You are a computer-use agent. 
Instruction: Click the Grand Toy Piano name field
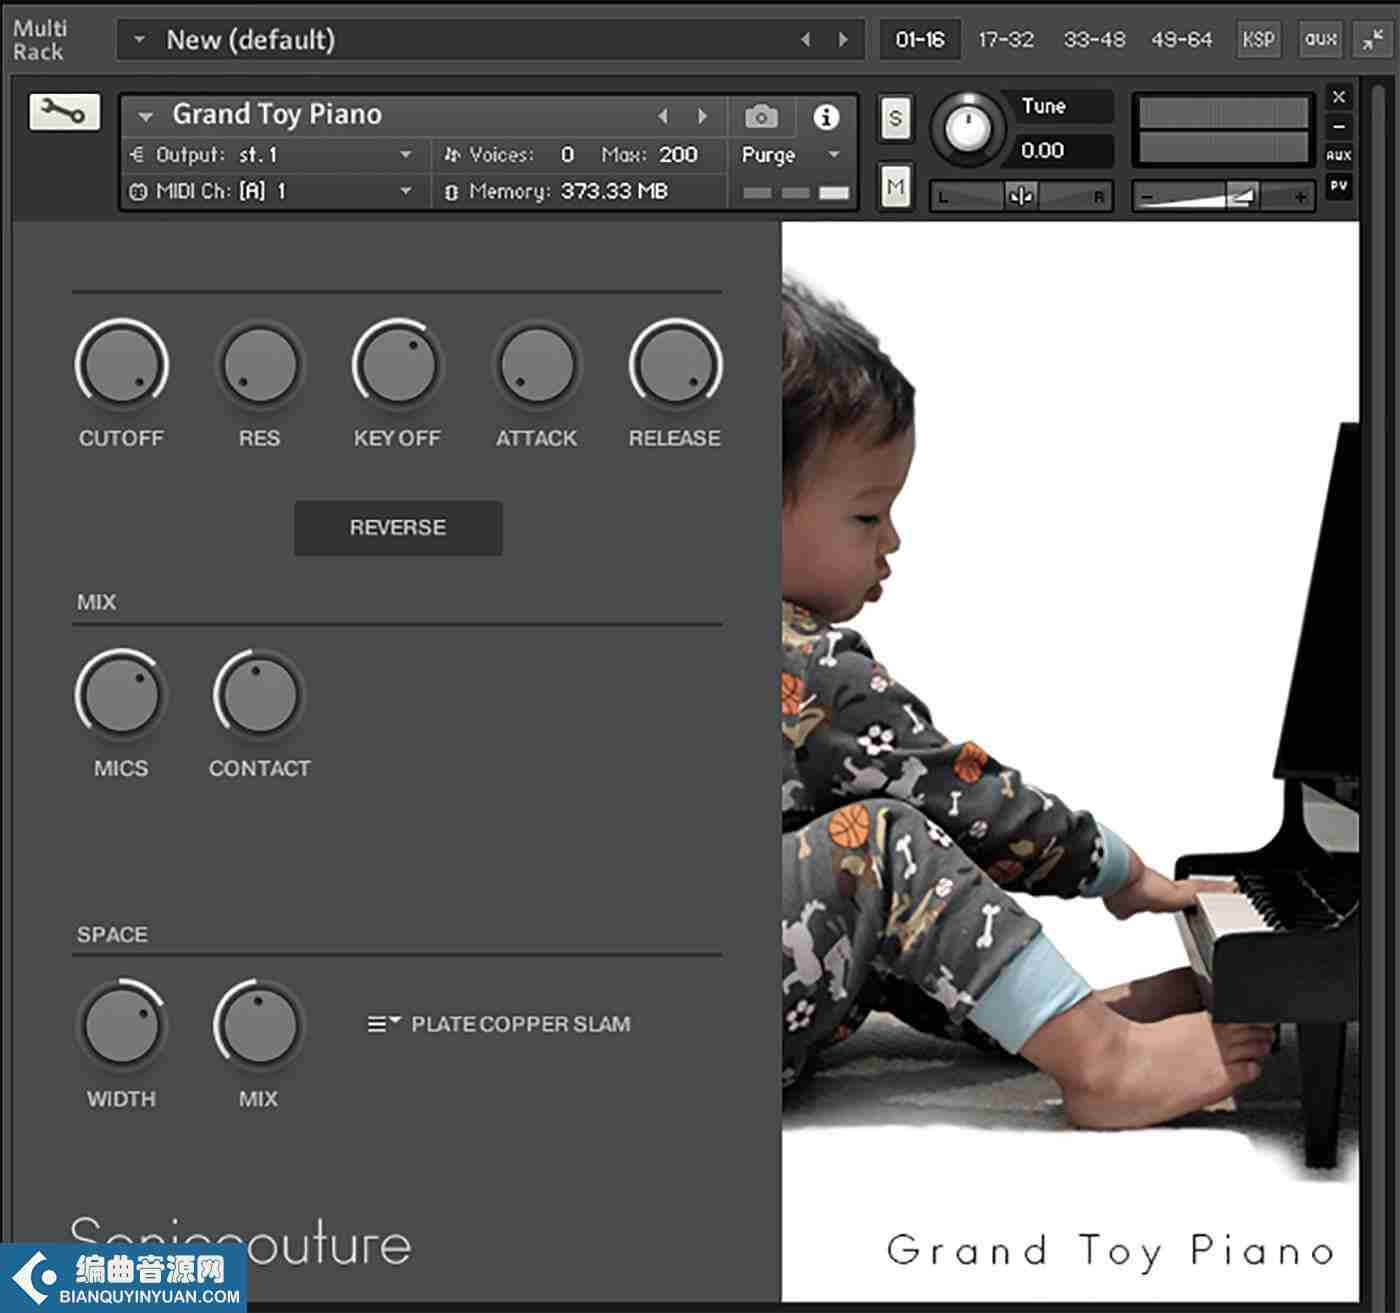pos(277,115)
